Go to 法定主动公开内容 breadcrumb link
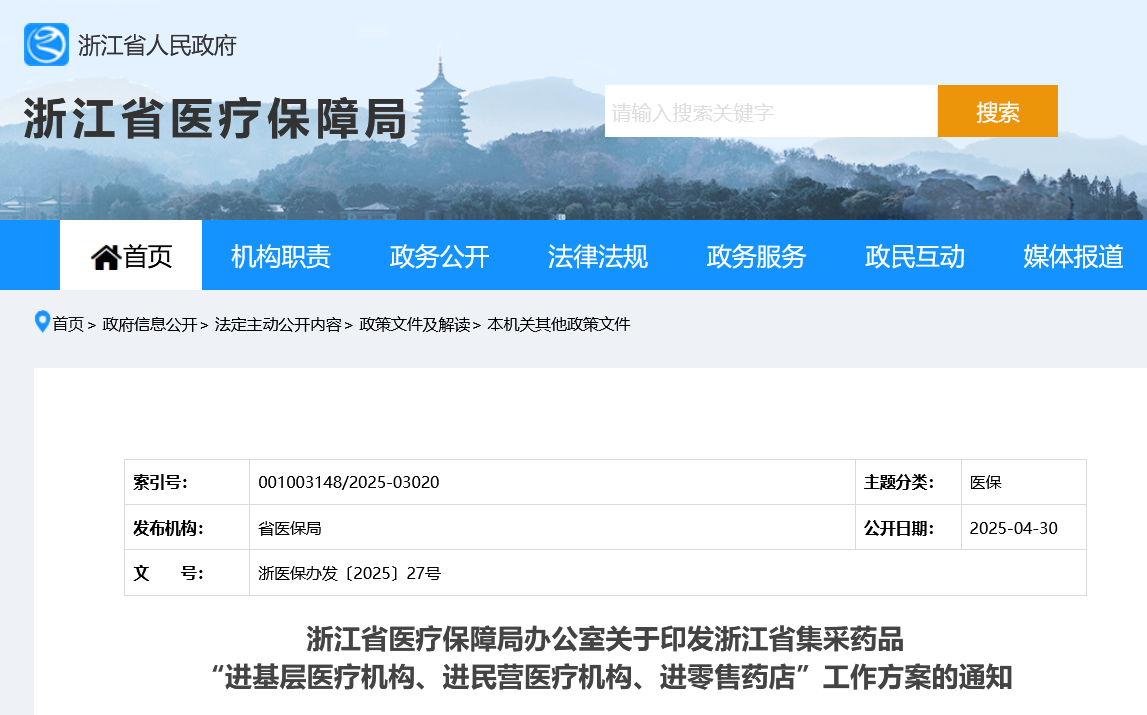 tap(278, 324)
